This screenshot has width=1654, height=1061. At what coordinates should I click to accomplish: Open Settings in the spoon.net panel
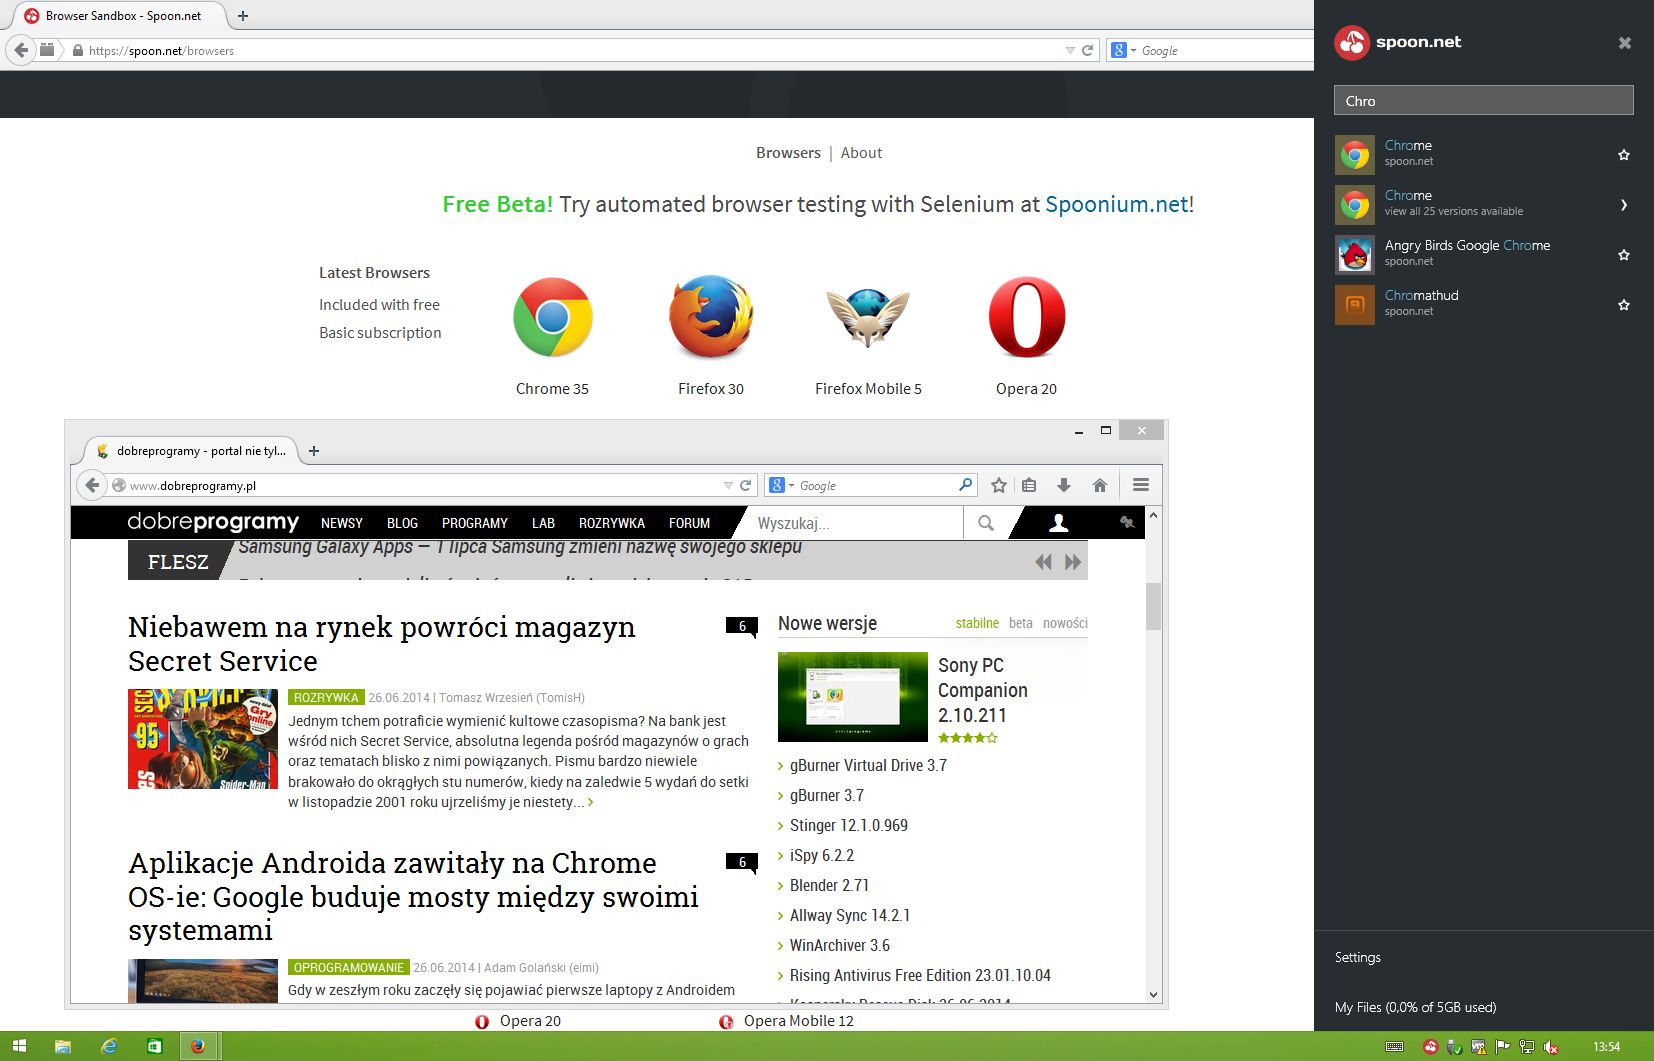(x=1357, y=957)
